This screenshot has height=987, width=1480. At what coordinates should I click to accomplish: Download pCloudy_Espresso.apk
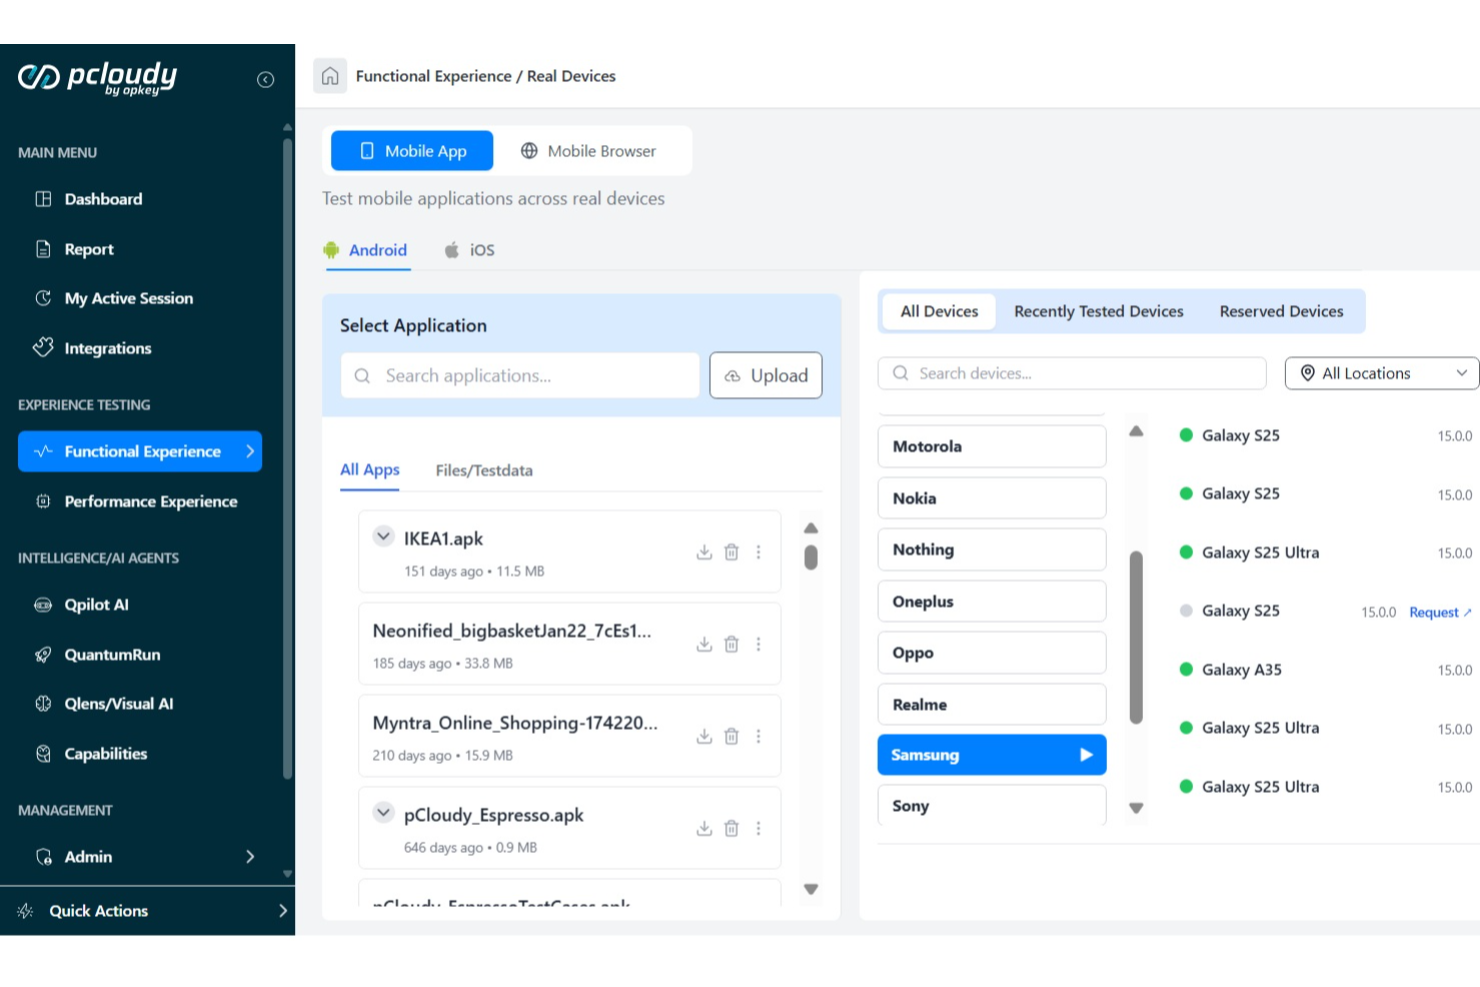[x=704, y=828]
